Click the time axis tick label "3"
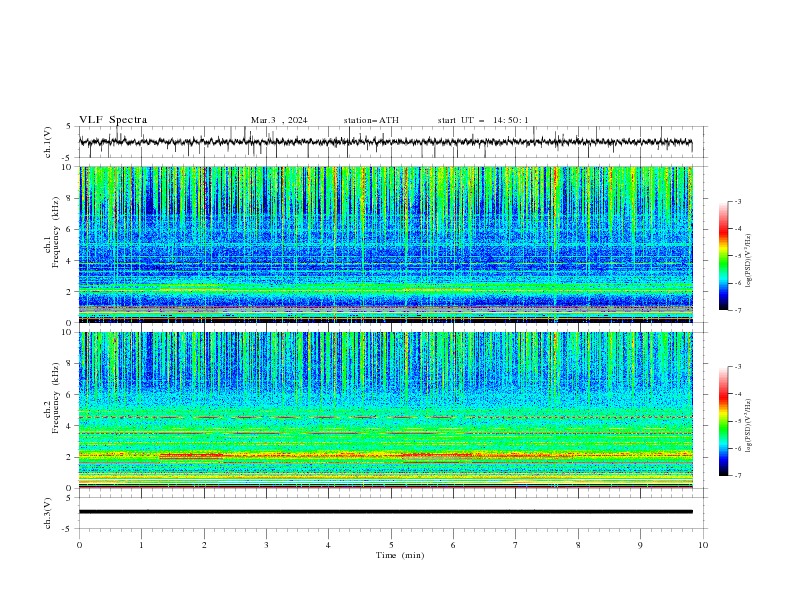The width and height of the screenshot is (792, 612). (x=266, y=545)
